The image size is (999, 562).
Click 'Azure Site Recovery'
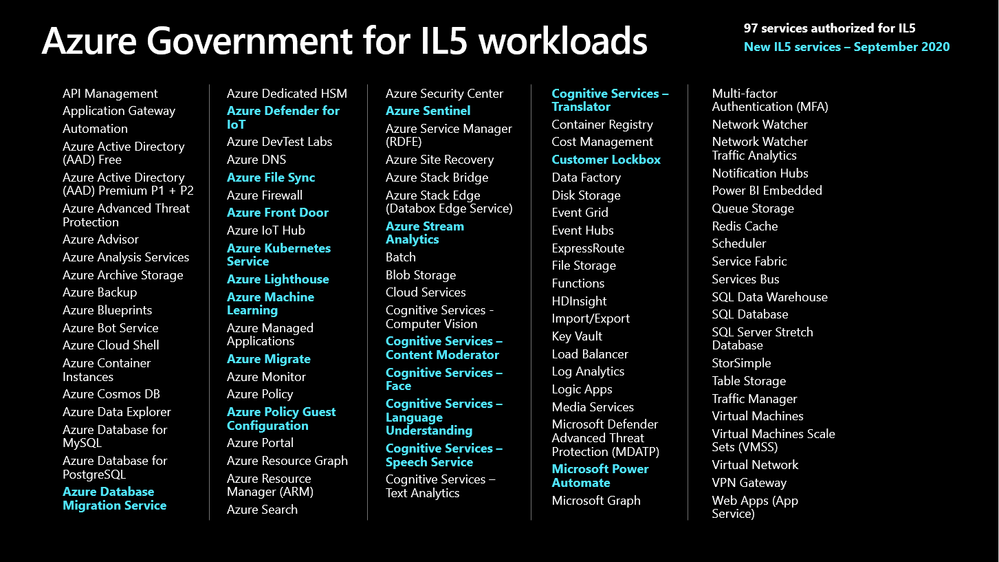440,160
